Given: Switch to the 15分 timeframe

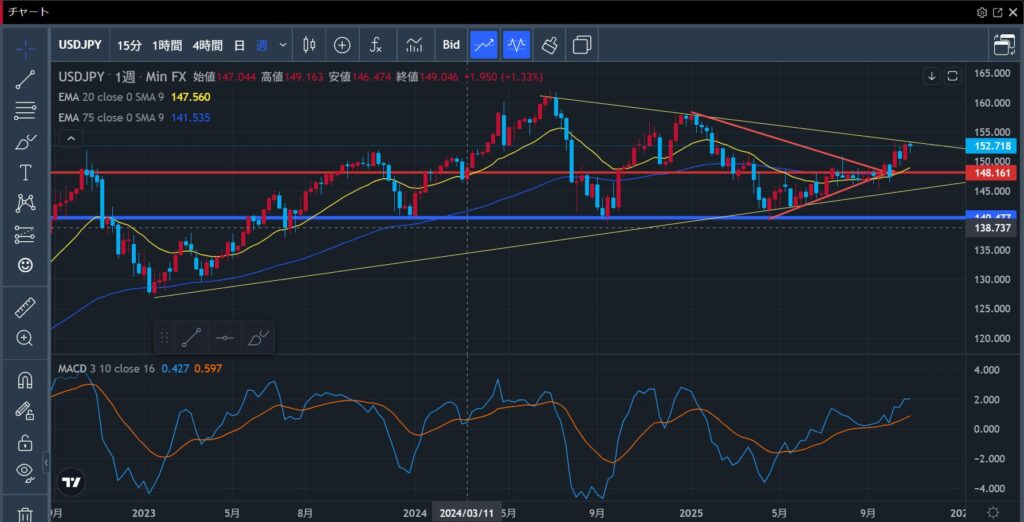Looking at the screenshot, I should [129, 45].
